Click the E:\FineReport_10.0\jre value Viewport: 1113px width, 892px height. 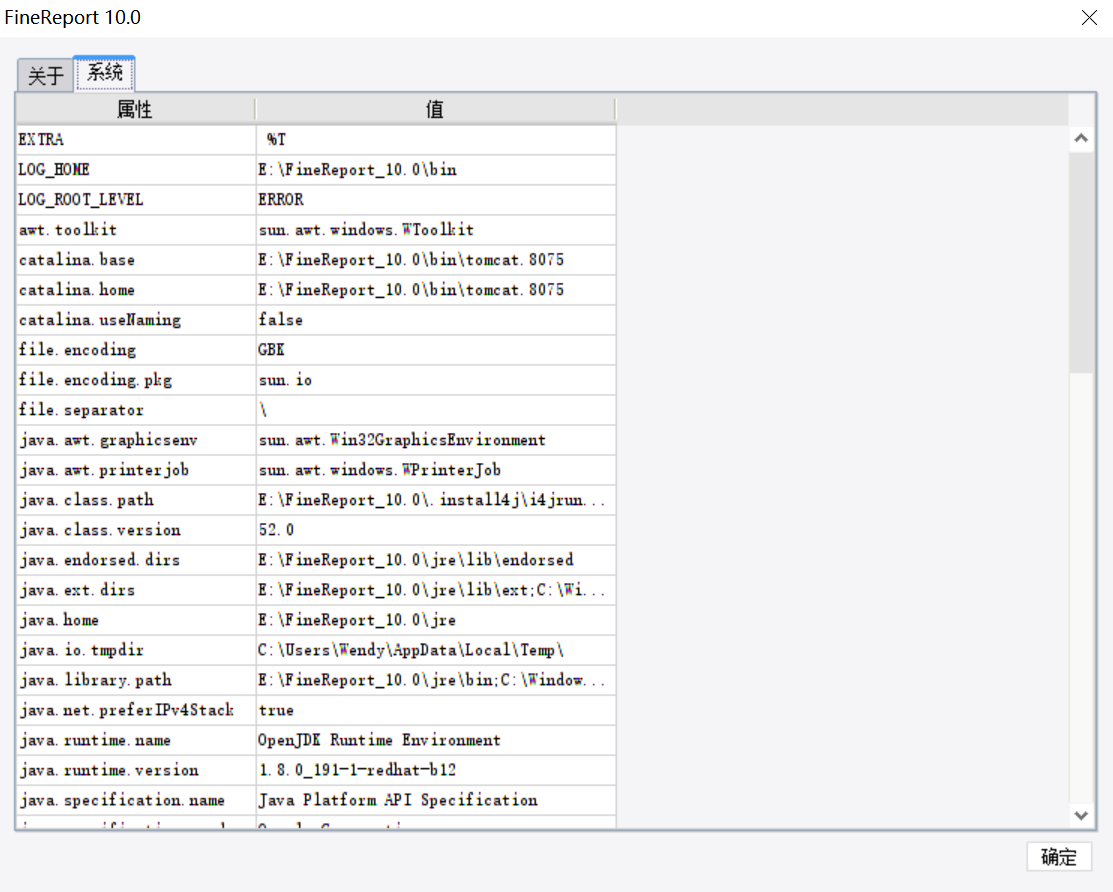(436, 620)
